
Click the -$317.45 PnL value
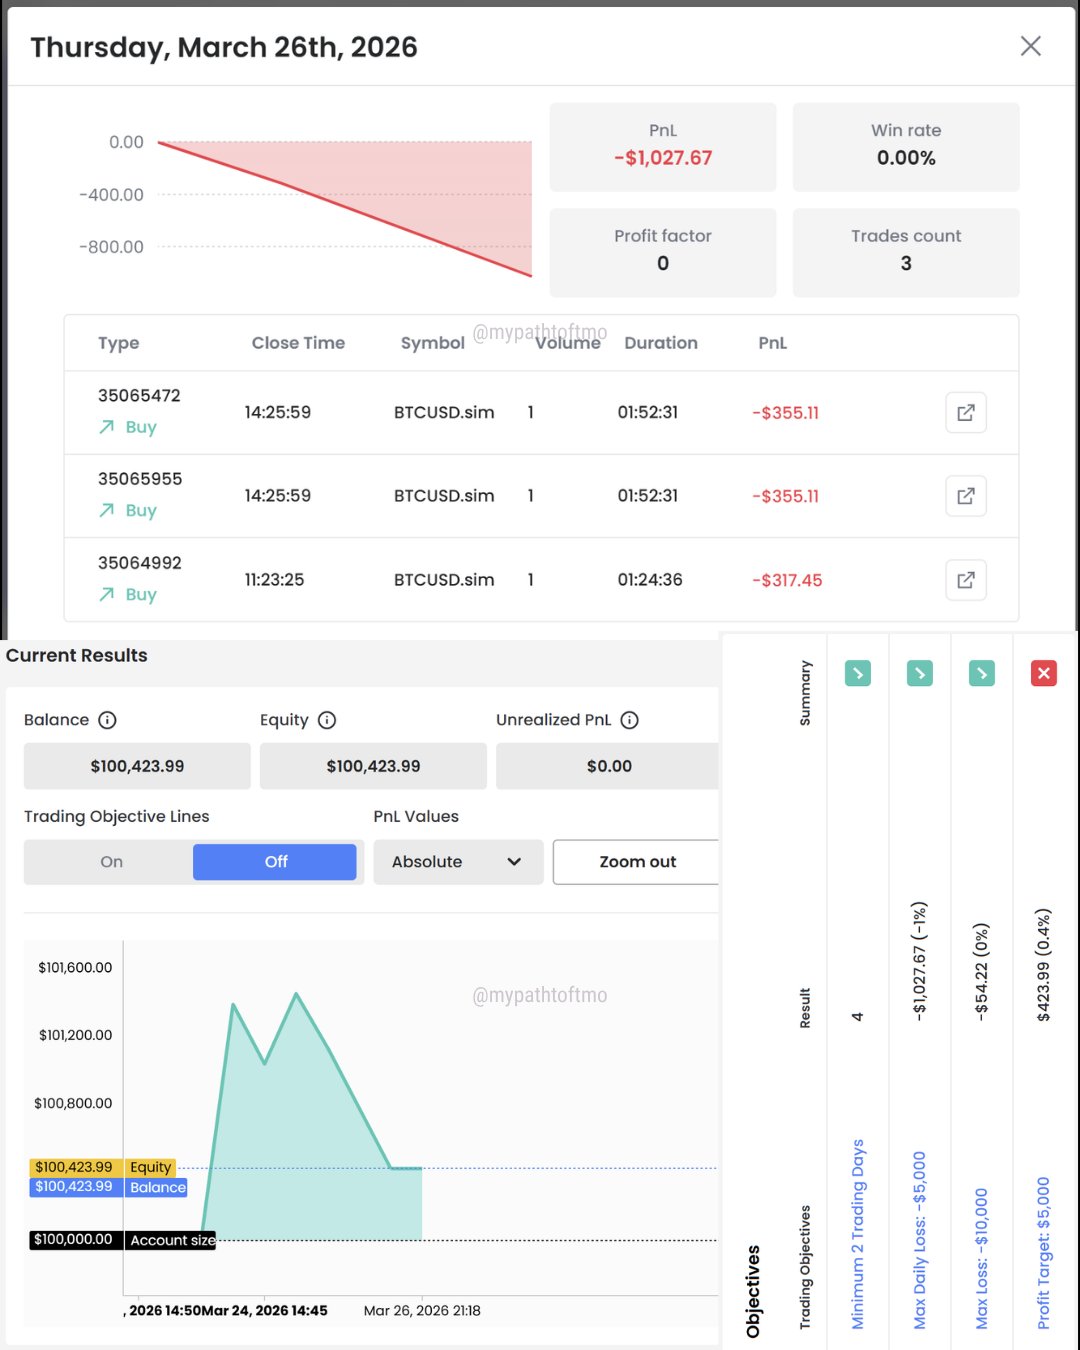[x=787, y=580]
